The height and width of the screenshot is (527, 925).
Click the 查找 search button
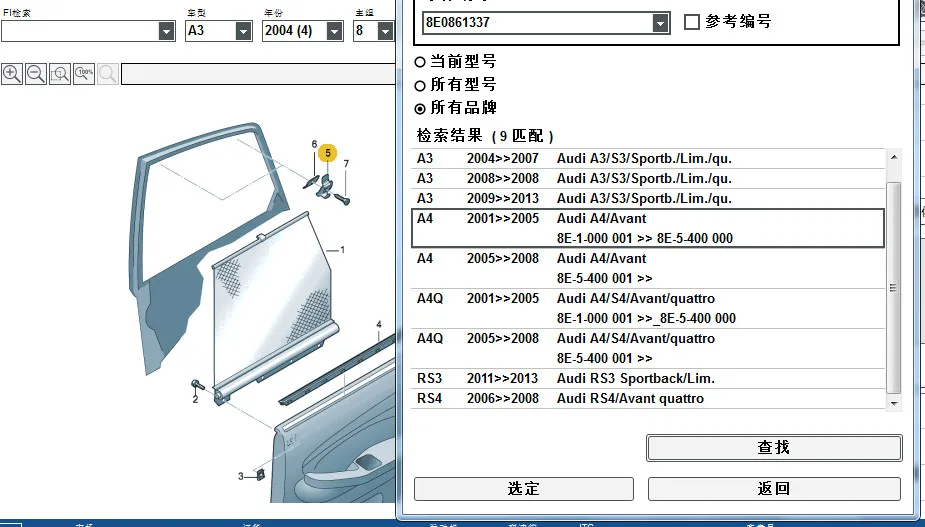[774, 448]
